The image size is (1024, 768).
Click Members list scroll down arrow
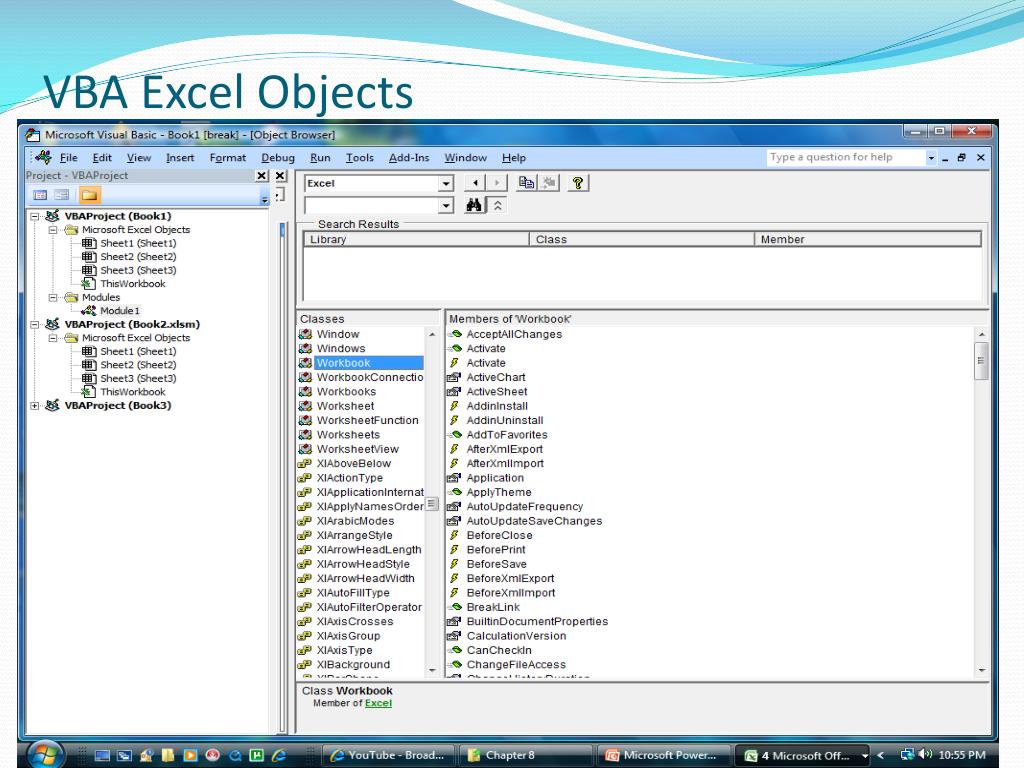(x=981, y=670)
